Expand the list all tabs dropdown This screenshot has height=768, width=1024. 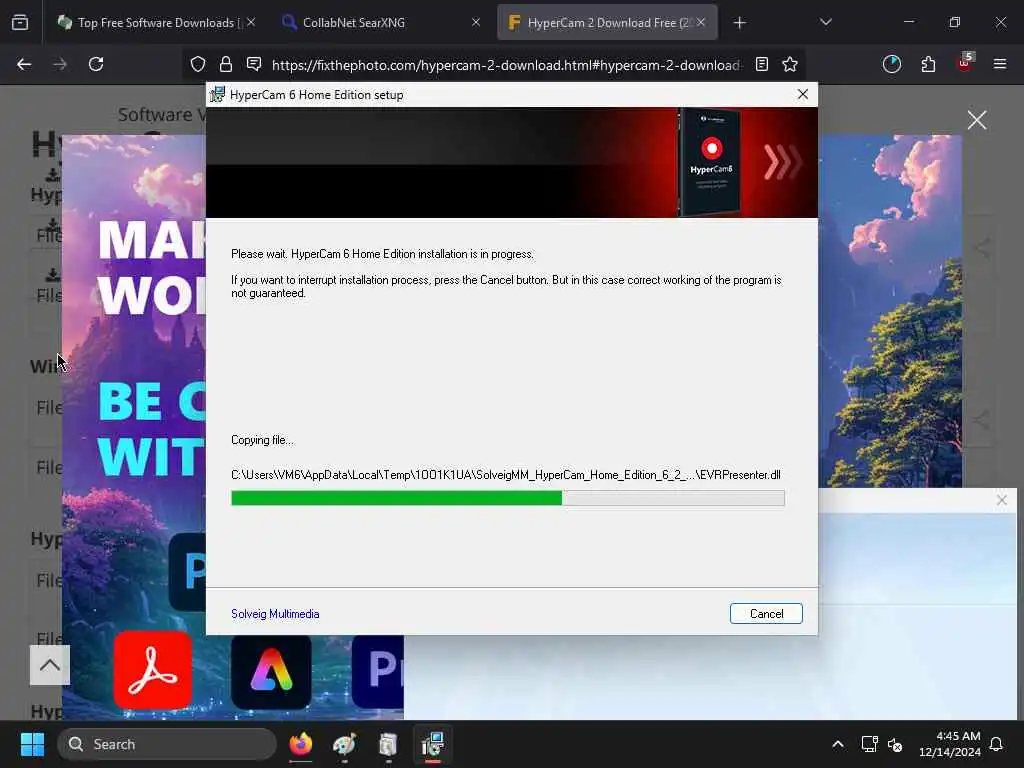(x=825, y=22)
